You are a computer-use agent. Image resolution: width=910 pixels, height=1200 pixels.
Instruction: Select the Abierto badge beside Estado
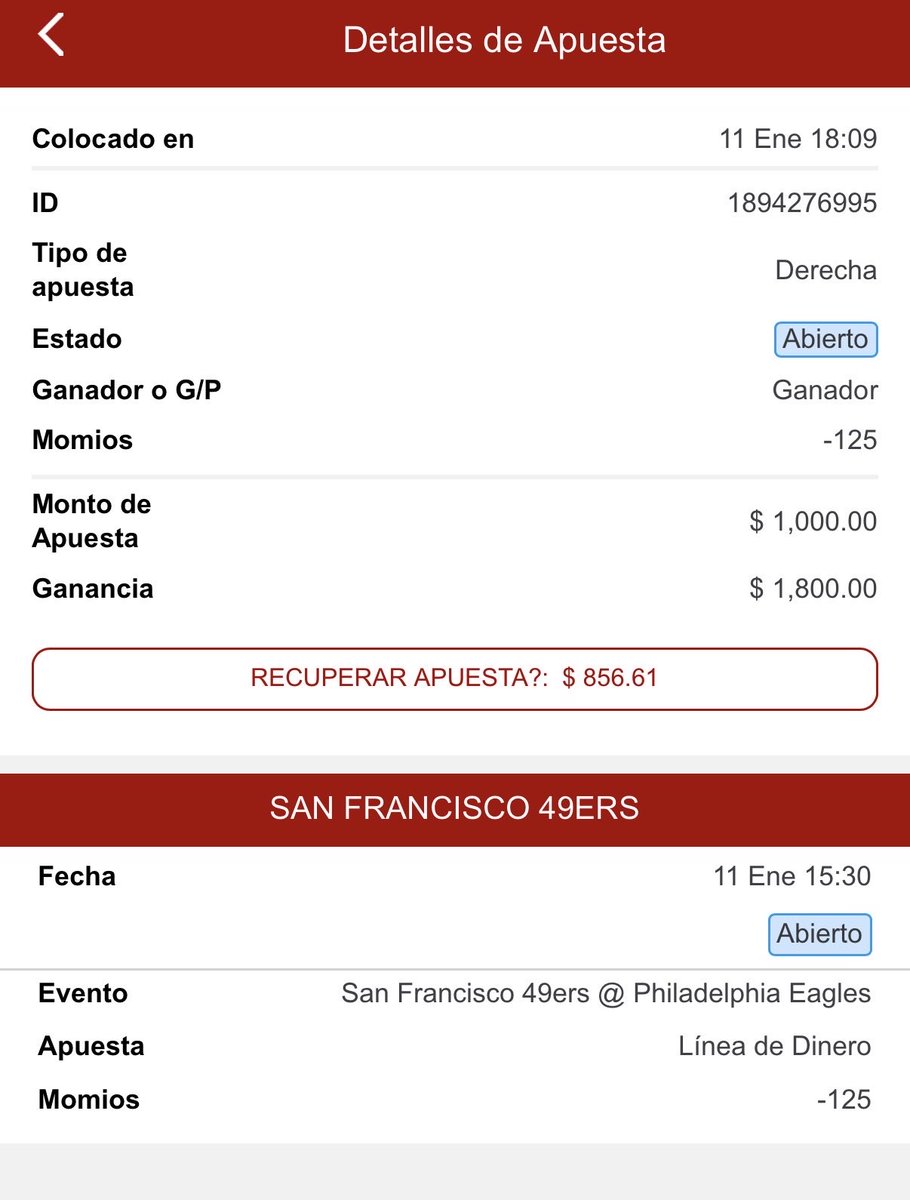pyautogui.click(x=826, y=339)
